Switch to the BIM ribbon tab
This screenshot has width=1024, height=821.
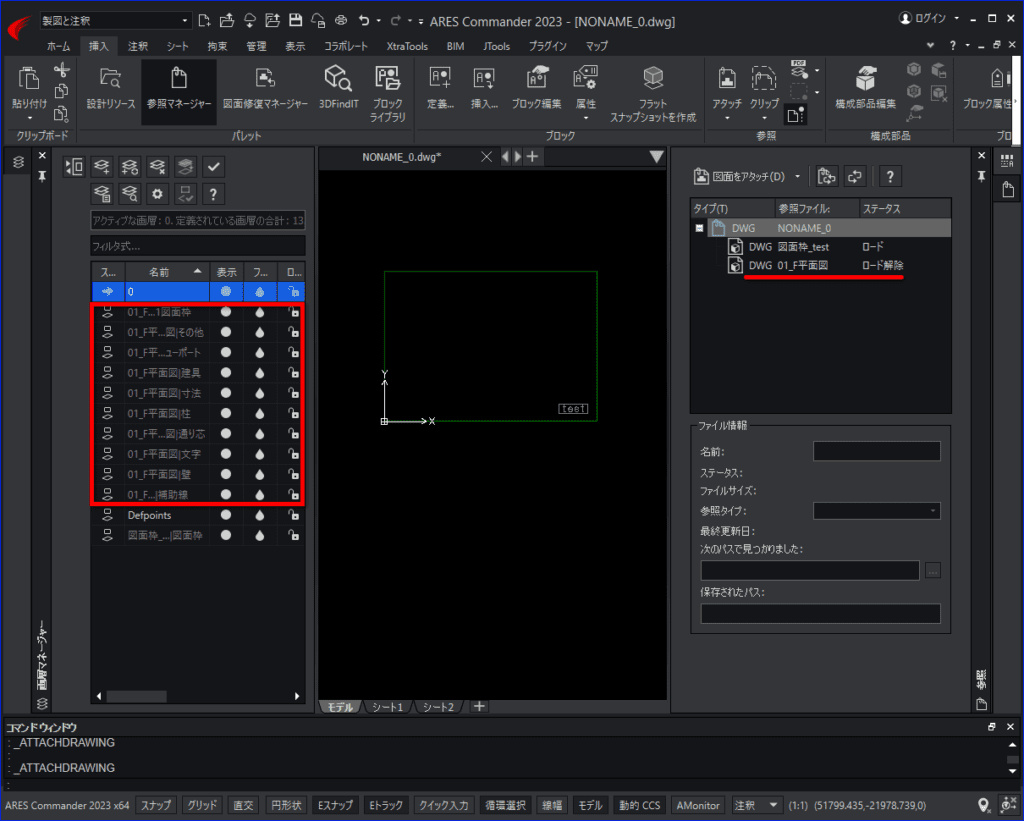455,46
